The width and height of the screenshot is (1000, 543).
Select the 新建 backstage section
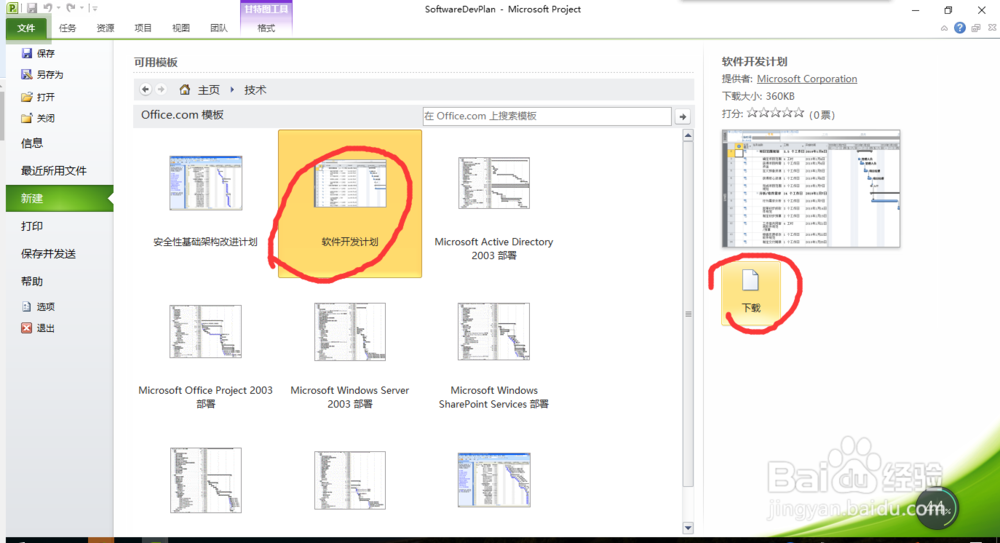[59, 198]
